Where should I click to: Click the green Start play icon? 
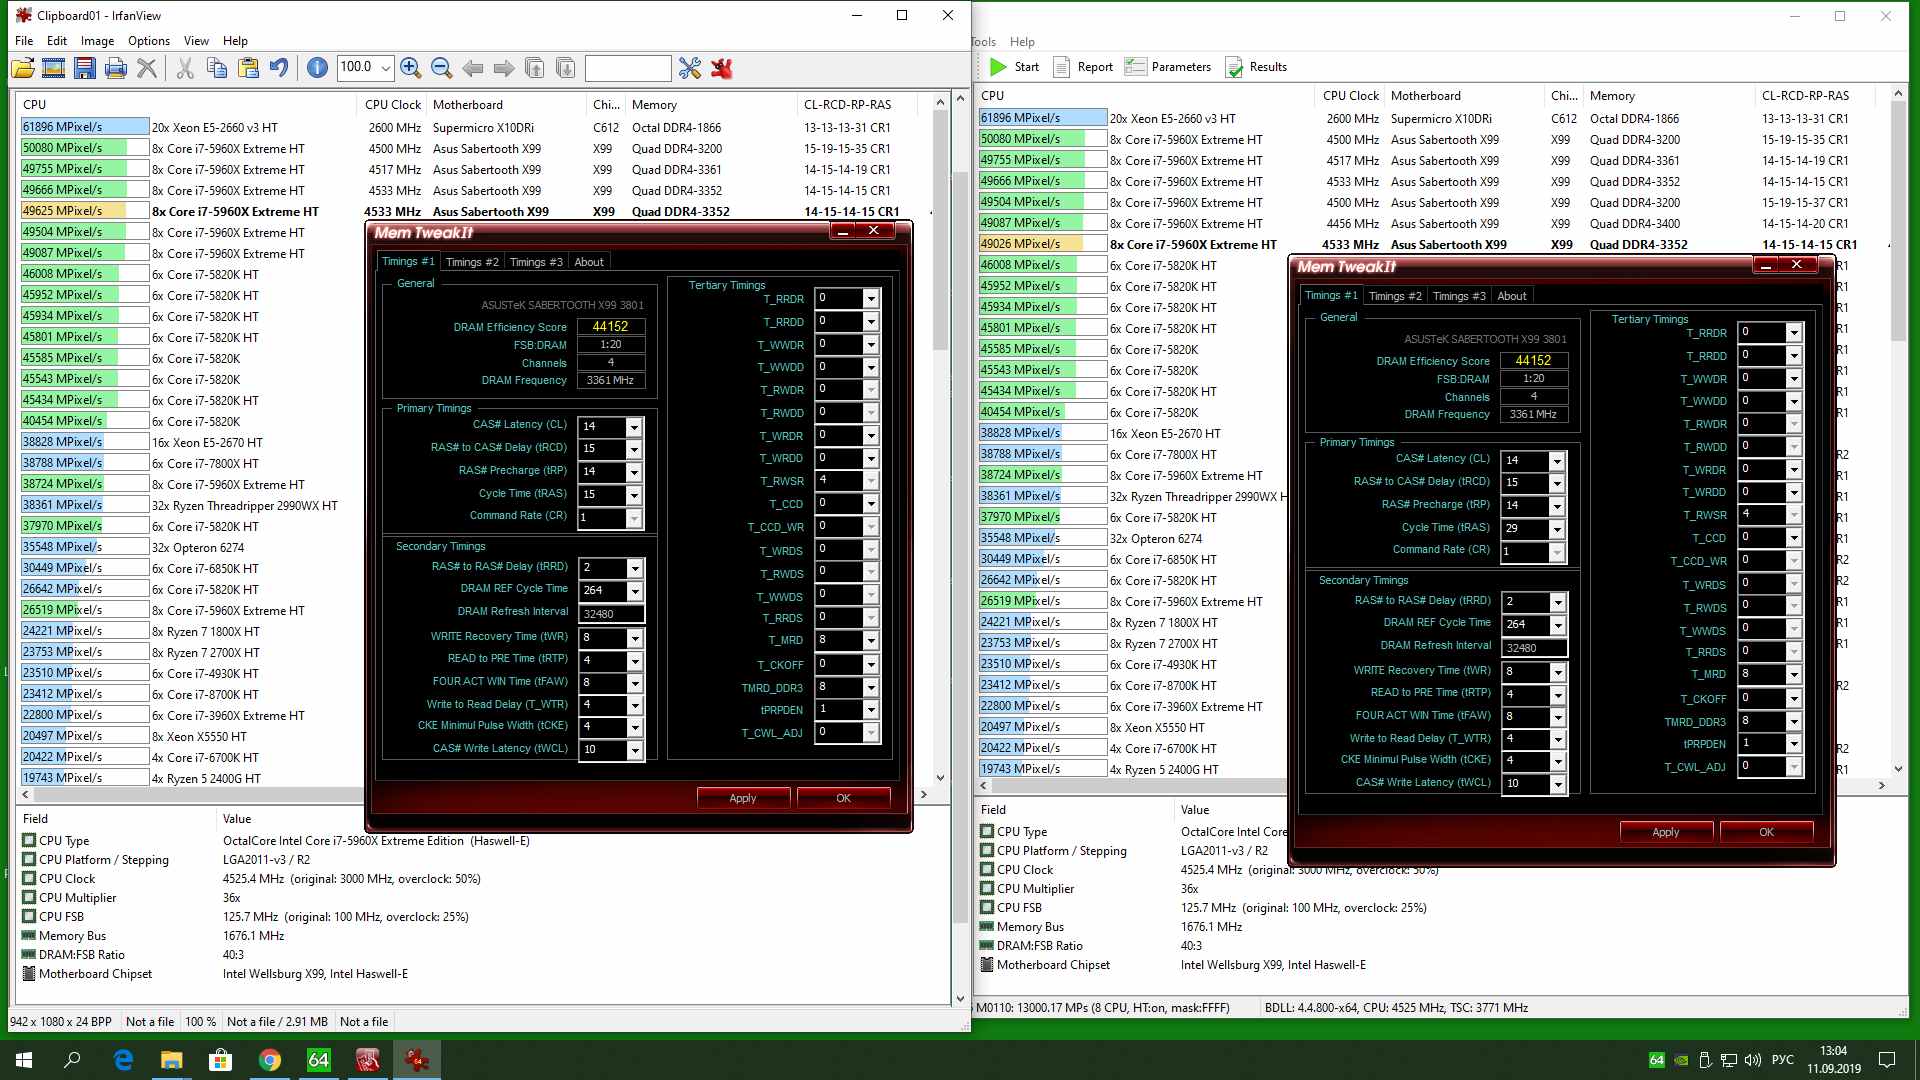click(x=998, y=67)
